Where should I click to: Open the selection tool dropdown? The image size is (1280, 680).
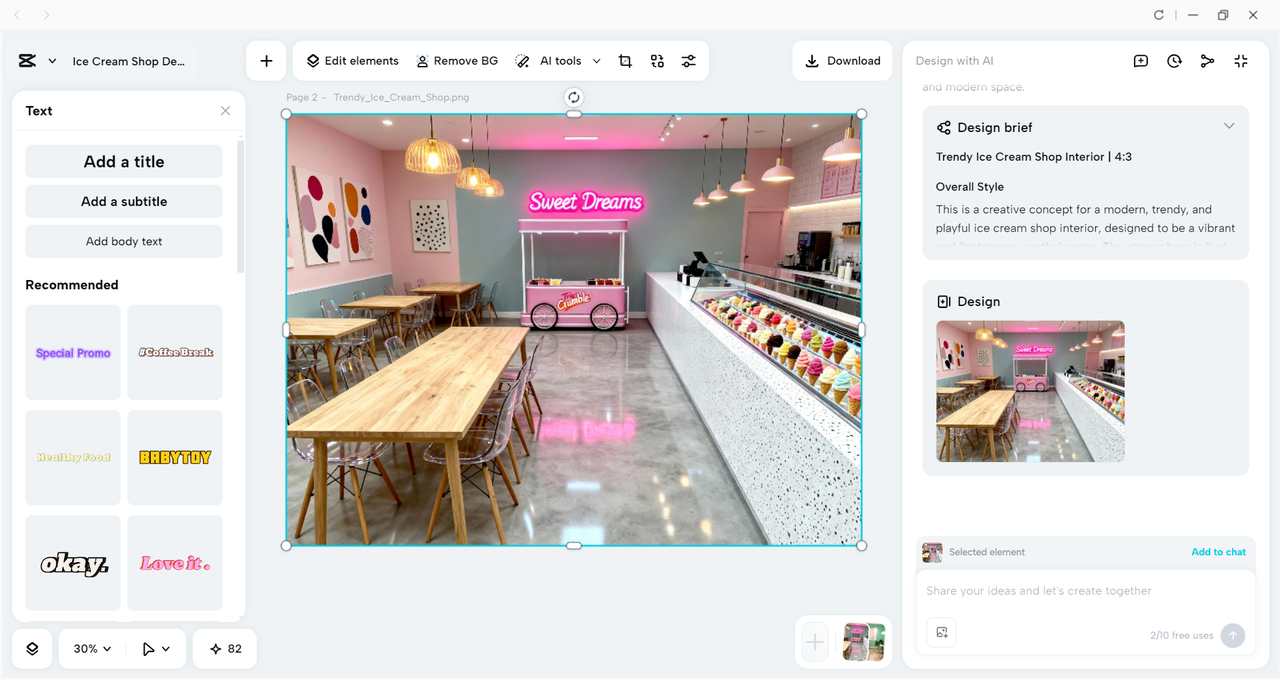coord(156,648)
